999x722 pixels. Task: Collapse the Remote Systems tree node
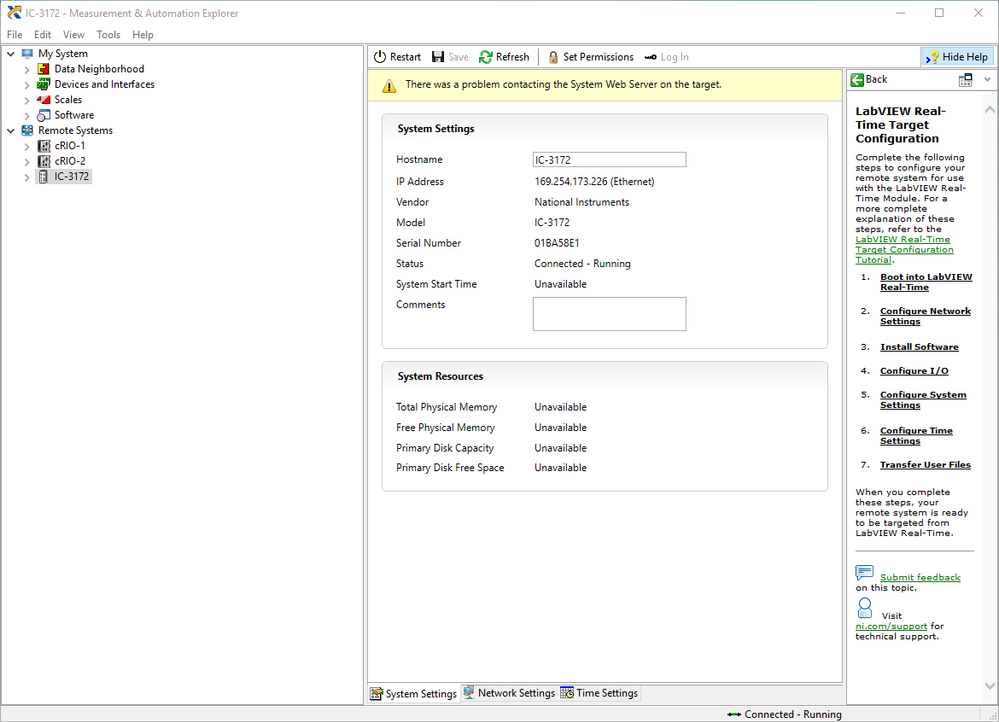tap(11, 131)
